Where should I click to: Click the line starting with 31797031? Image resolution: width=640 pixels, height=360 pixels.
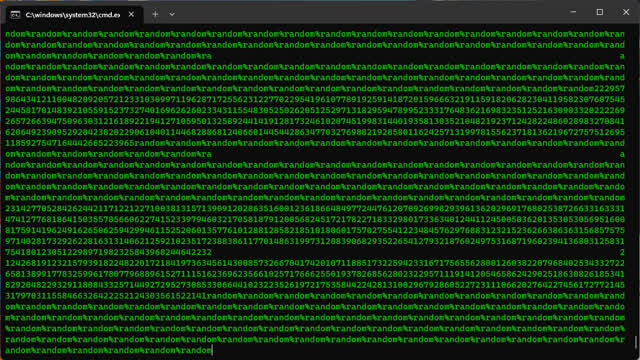(315, 296)
